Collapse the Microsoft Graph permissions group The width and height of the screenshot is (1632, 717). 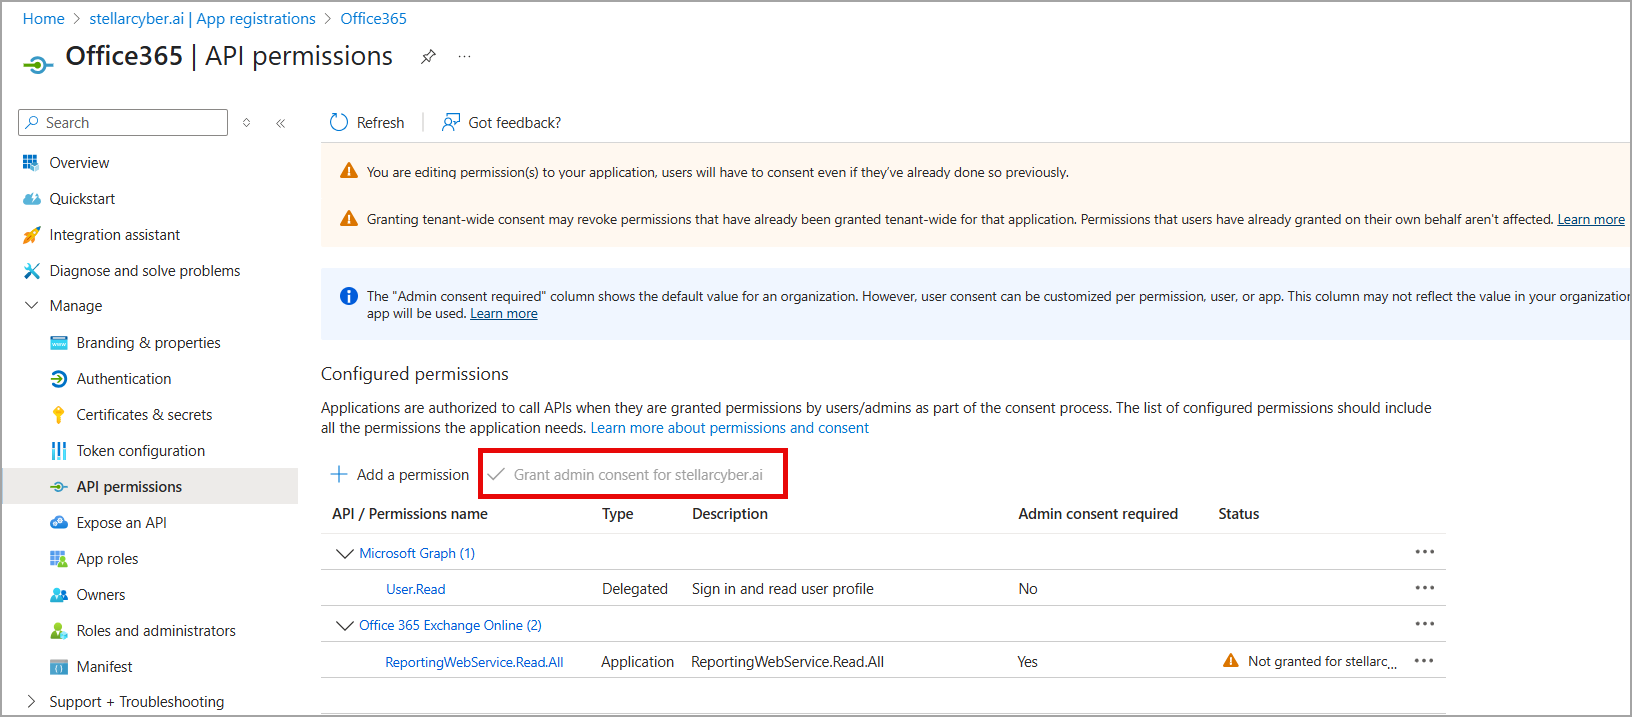point(345,553)
